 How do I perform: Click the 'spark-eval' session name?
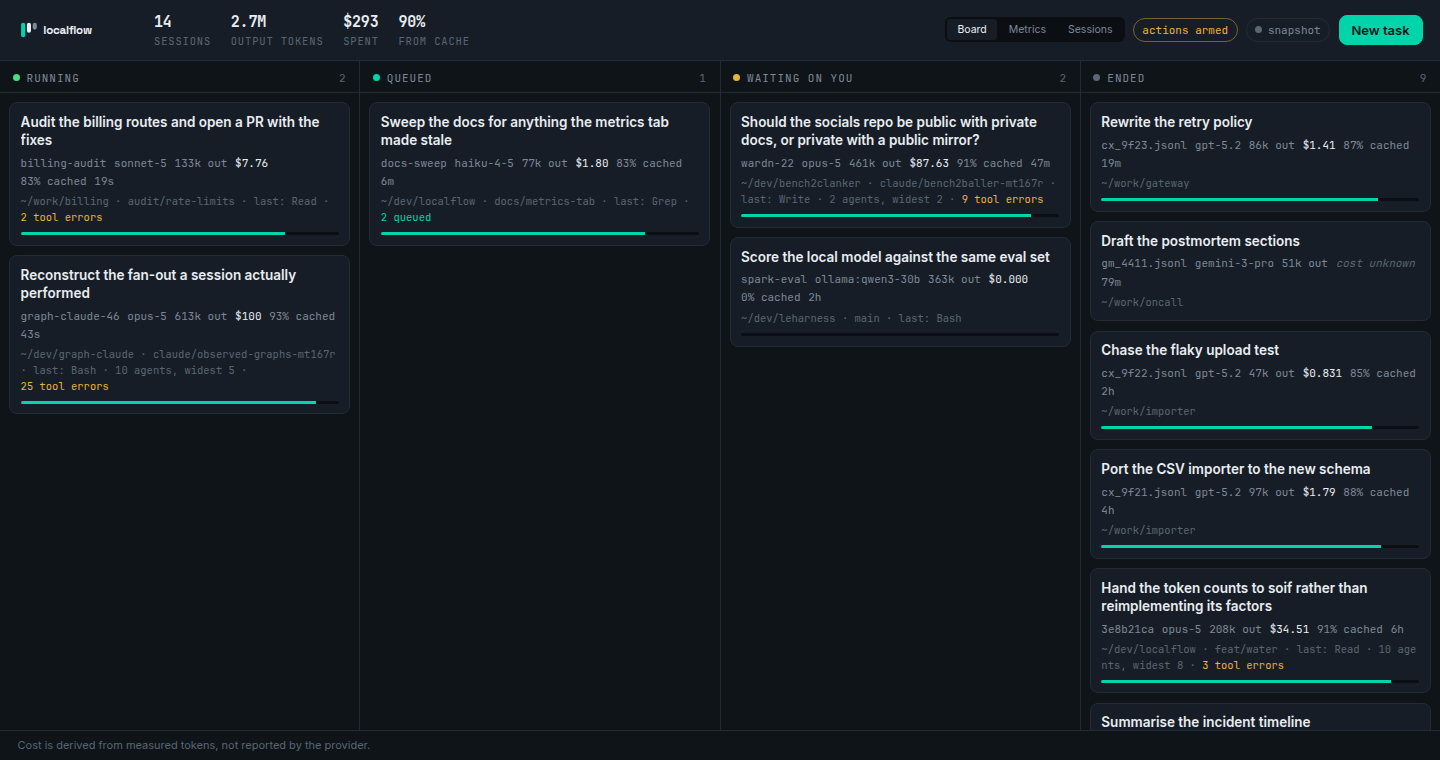tap(772, 279)
